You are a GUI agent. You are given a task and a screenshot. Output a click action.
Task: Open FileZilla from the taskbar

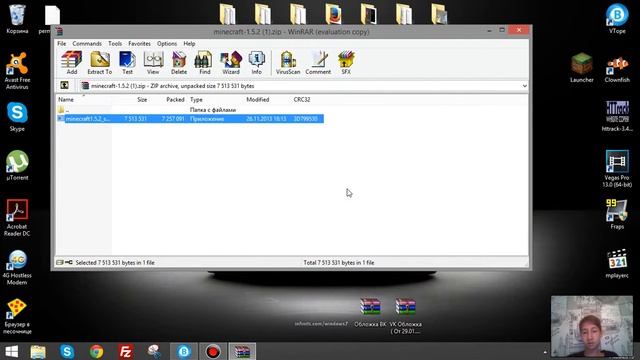coord(126,351)
